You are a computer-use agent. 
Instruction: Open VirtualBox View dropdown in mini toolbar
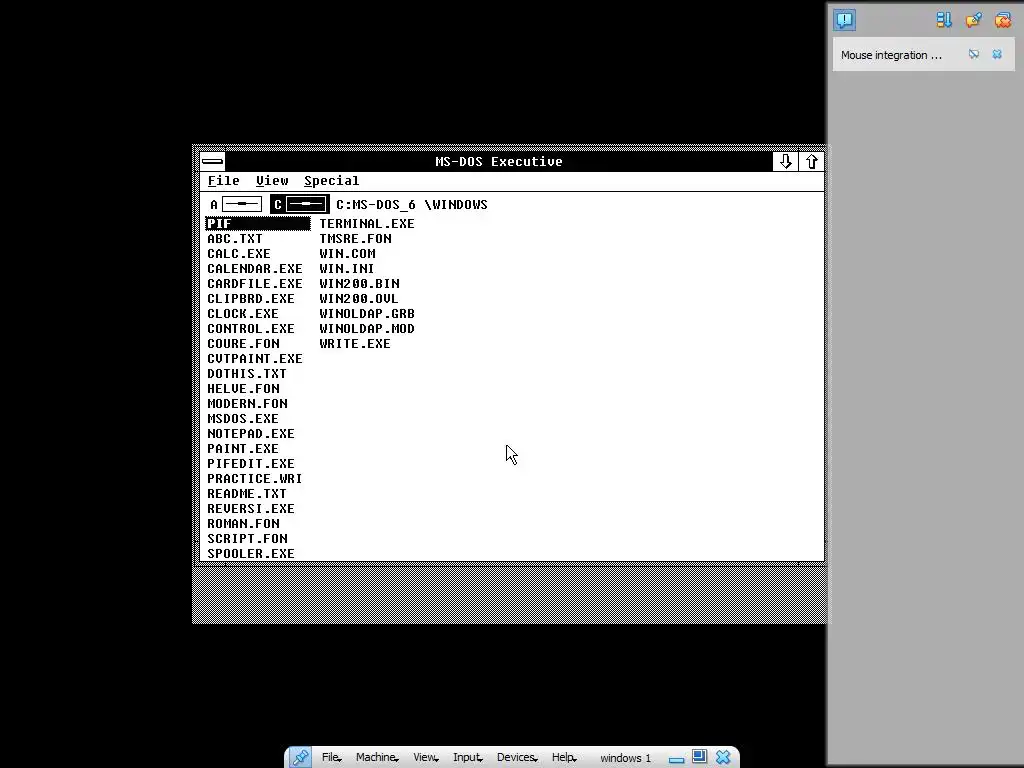[425, 758]
